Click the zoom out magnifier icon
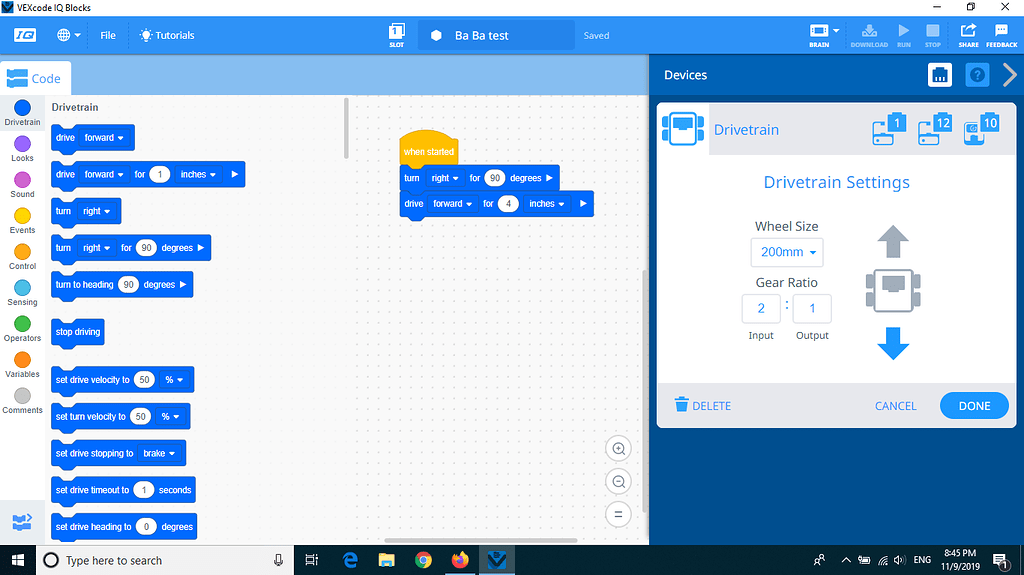Screen dimensions: 1024x575 click(x=619, y=482)
